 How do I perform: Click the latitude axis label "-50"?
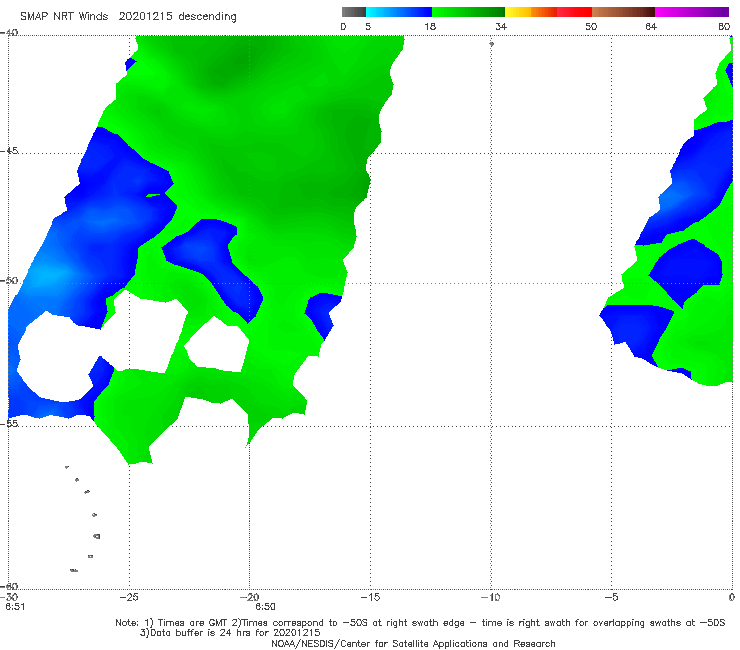[x=9, y=281]
